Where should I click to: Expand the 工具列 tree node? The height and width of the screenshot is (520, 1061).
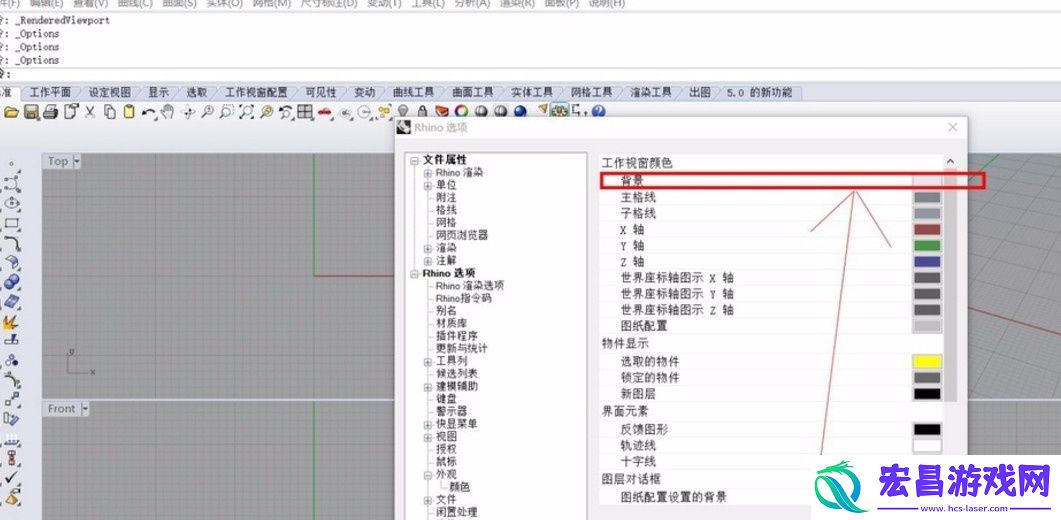point(428,362)
